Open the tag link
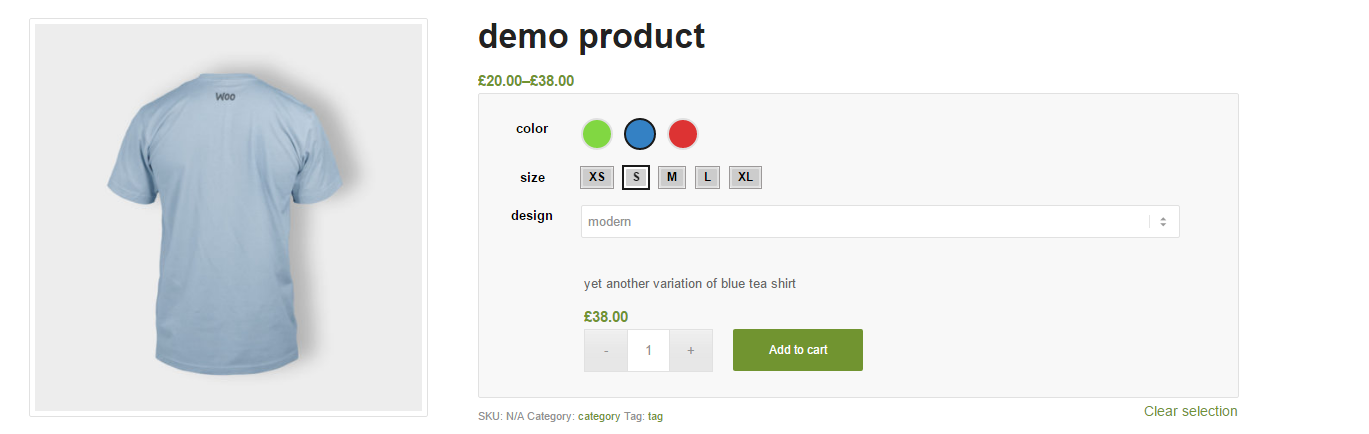Viewport: 1369px width, 434px height. point(655,416)
